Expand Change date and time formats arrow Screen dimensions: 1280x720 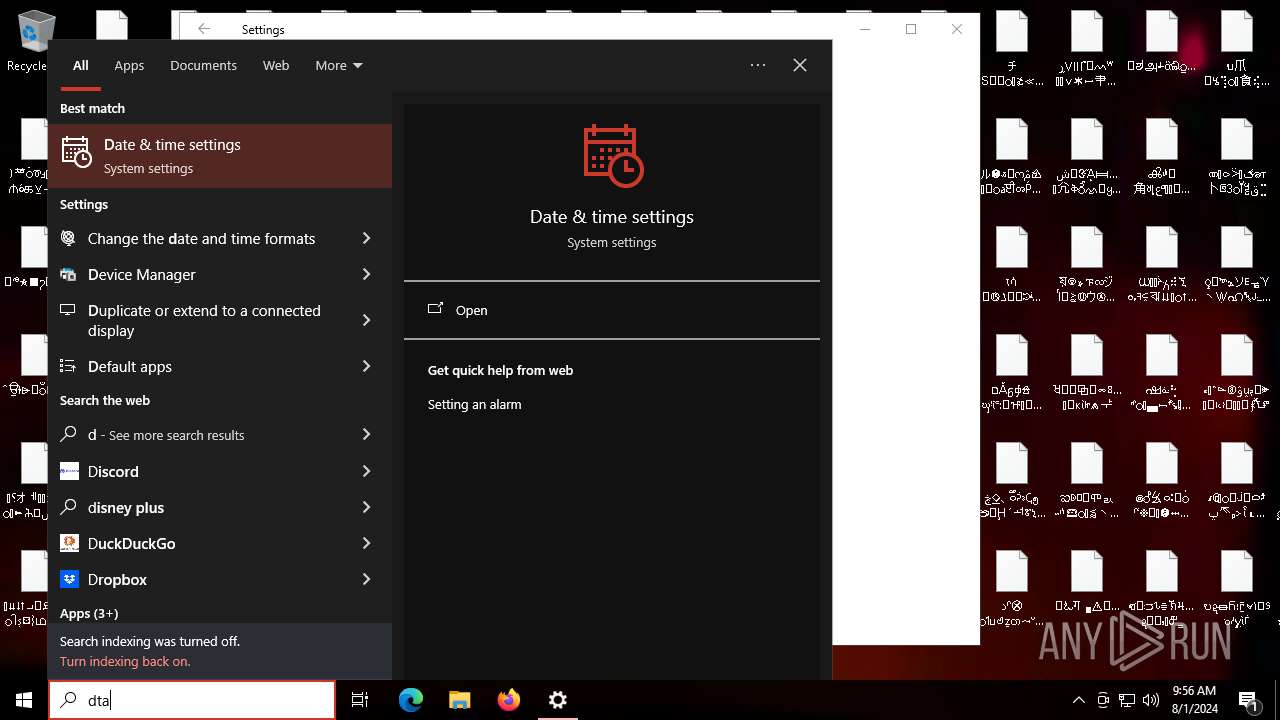[367, 238]
